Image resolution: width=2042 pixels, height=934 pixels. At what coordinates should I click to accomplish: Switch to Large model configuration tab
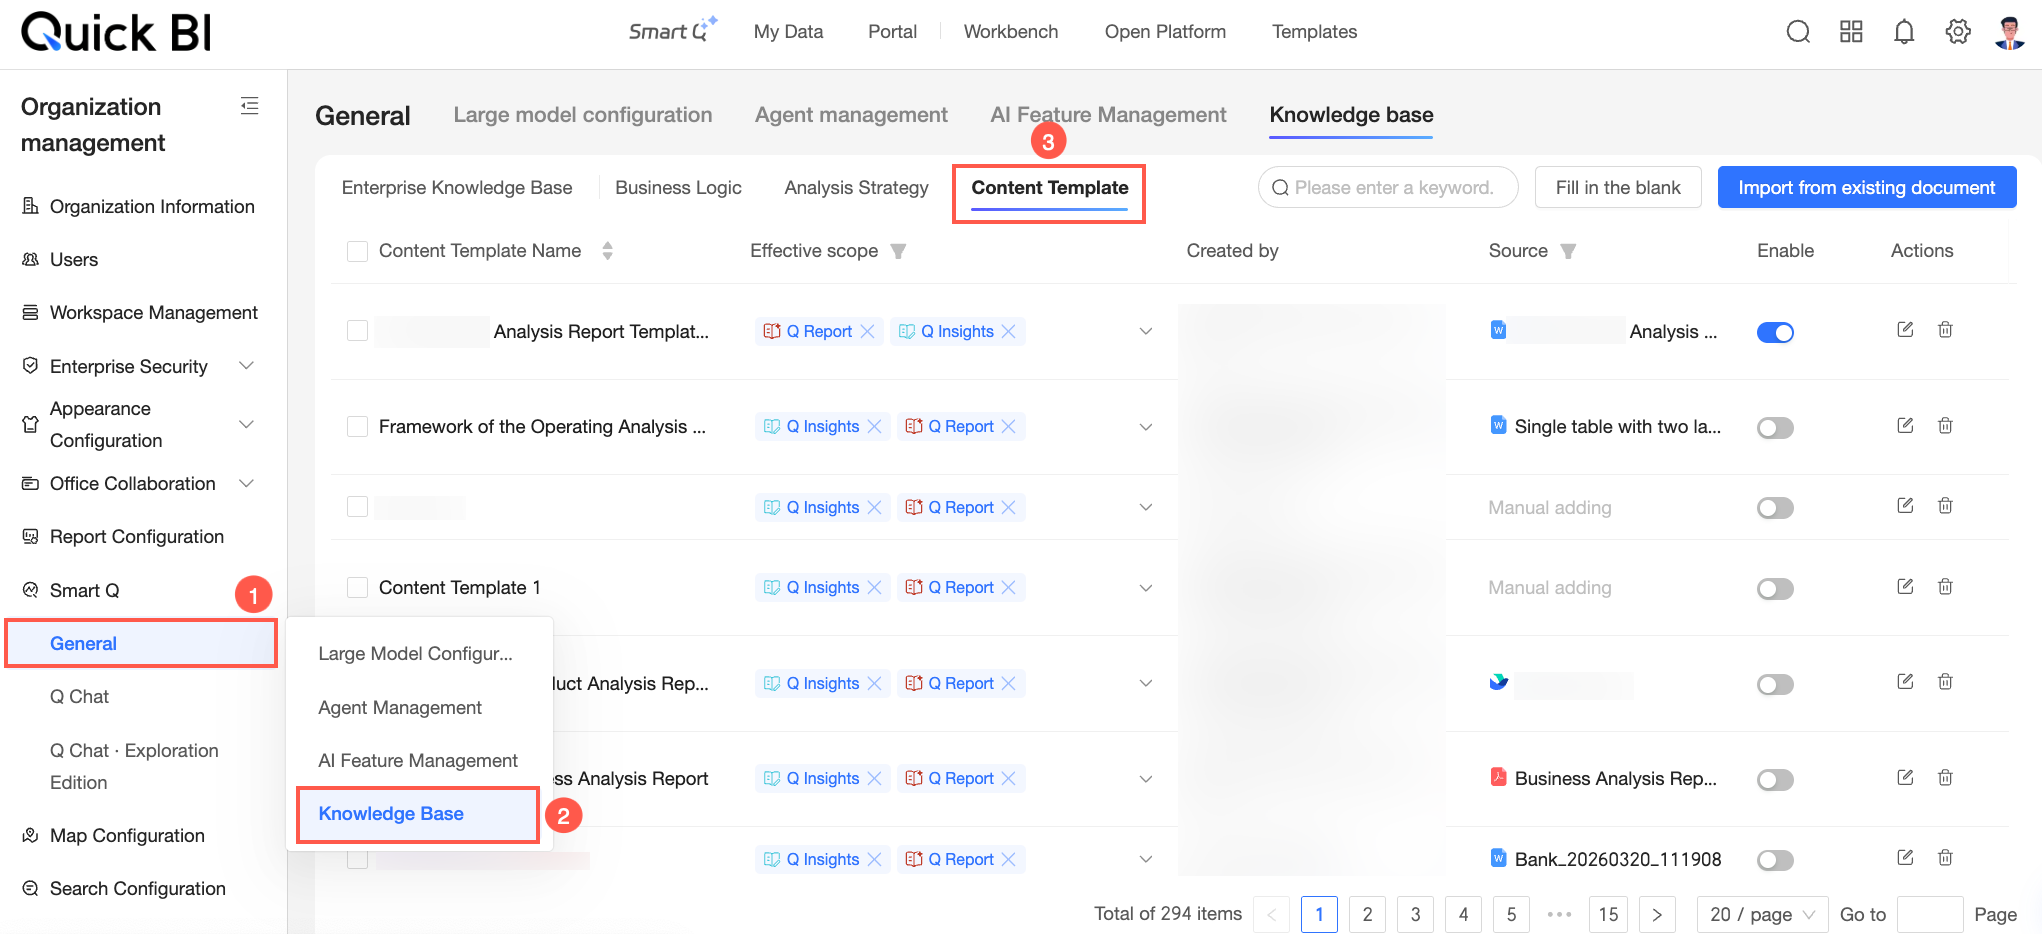tap(583, 115)
